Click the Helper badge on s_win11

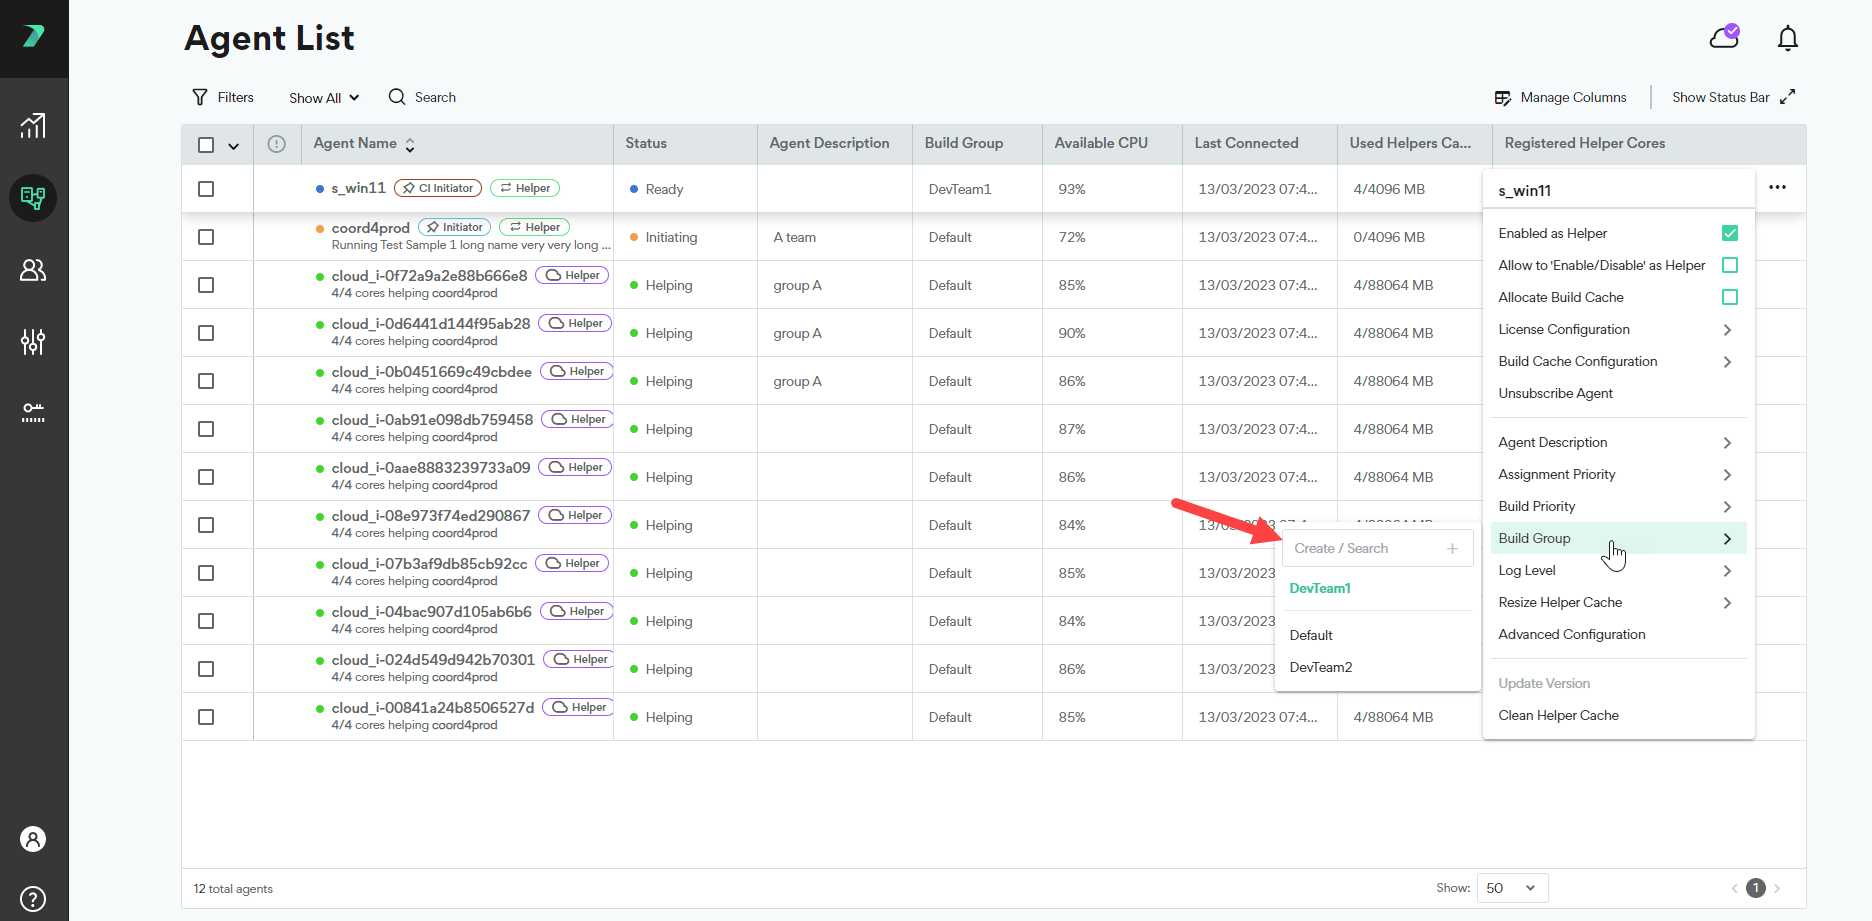pos(525,188)
